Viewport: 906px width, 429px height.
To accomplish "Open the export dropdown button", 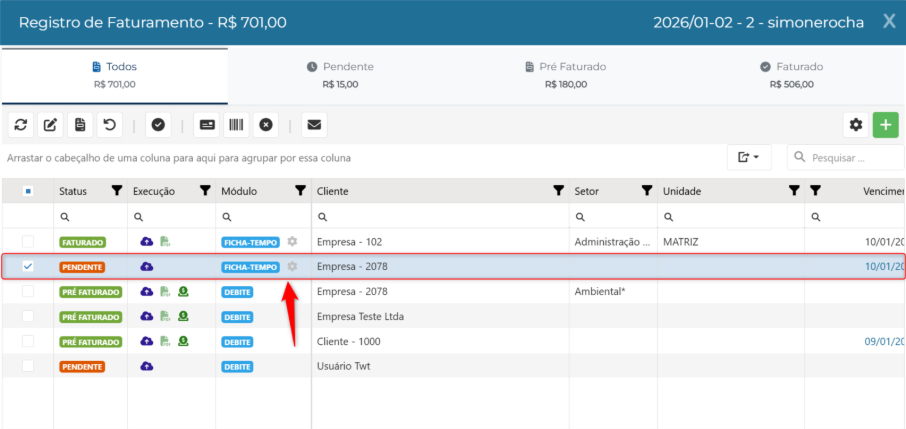I will click(749, 157).
